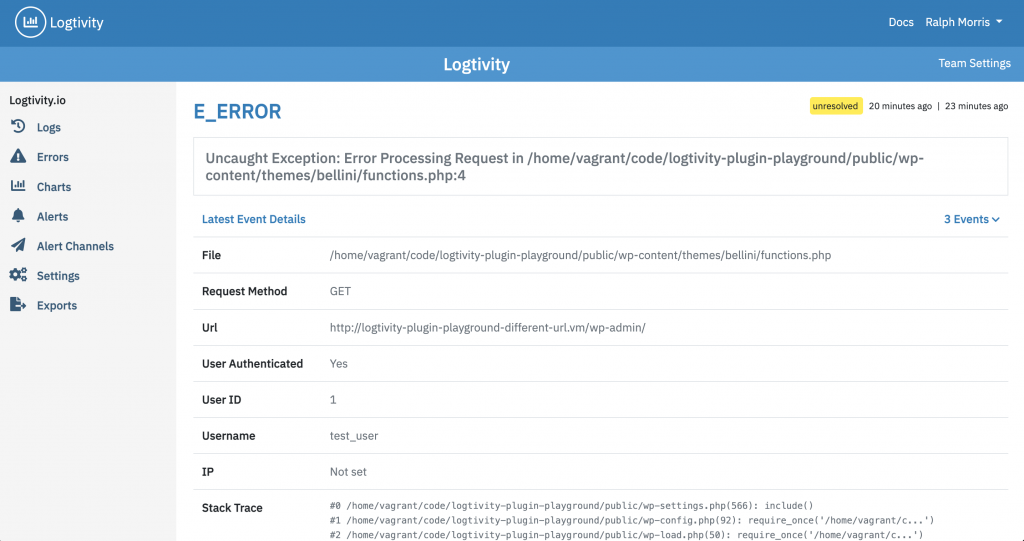This screenshot has width=1024, height=541.
Task: Click the Errors warning triangle icon
Action: tap(18, 156)
